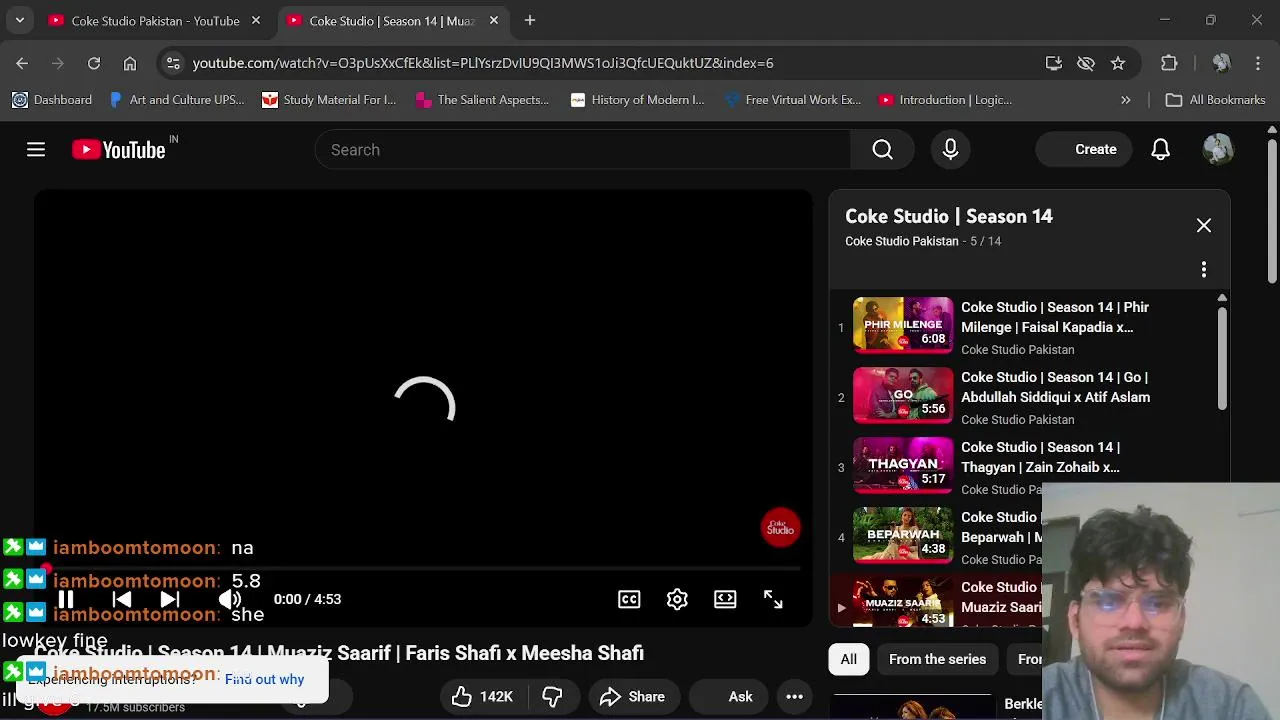Image resolution: width=1280 pixels, height=720 pixels.
Task: Open the Dashboard bookmark
Action: coord(52,100)
